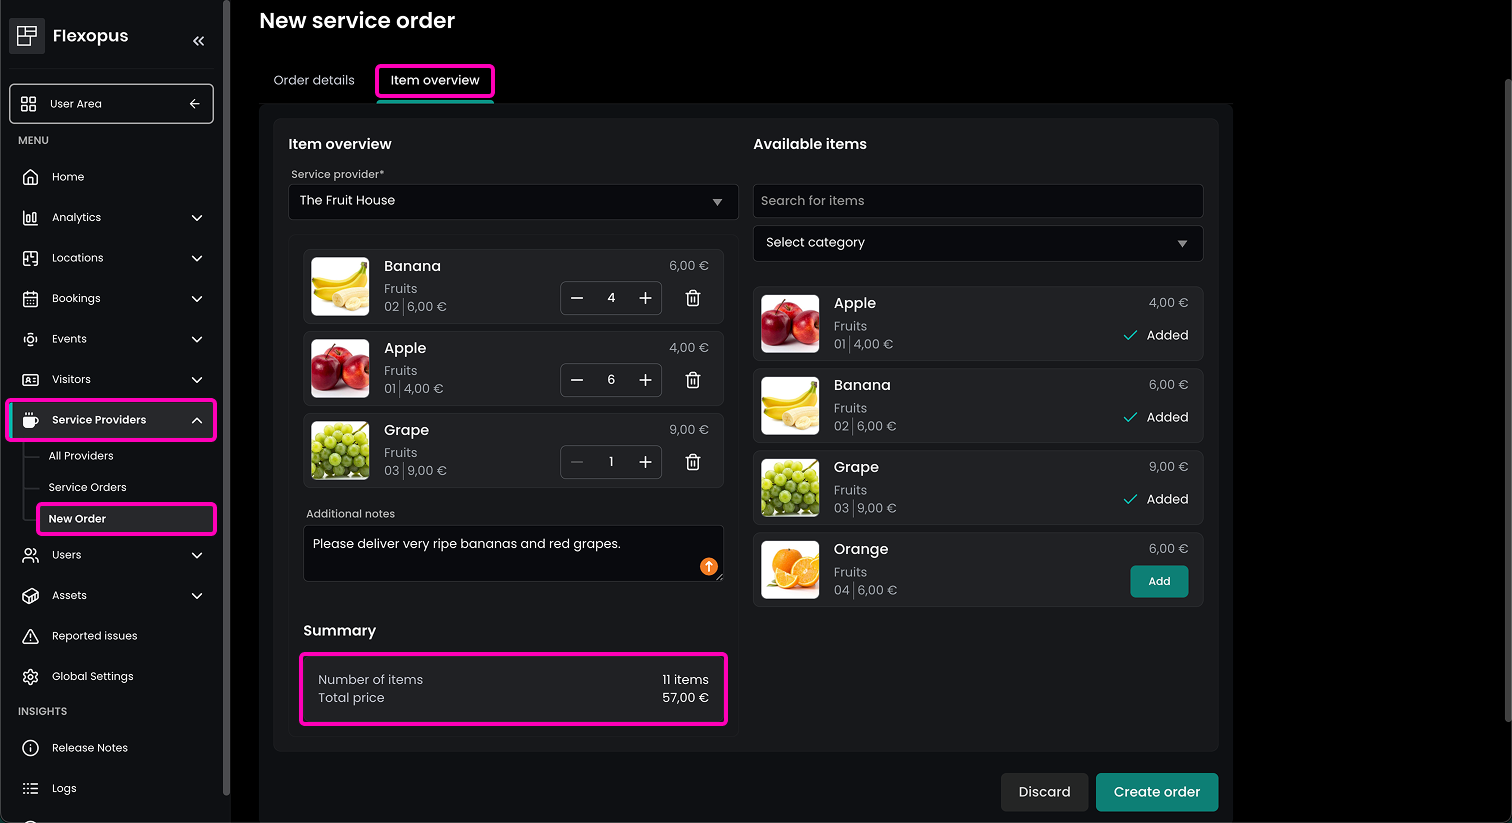Open the Select category dropdown
The image size is (1512, 823).
tap(977, 243)
